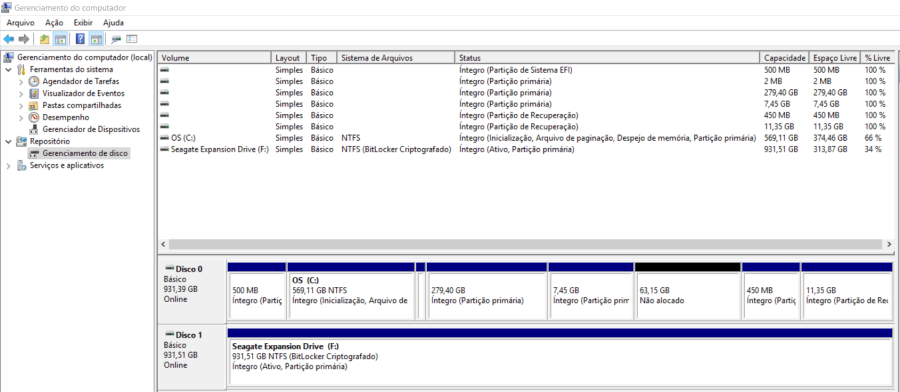Sort by Capacidade column header
Viewport: 900px width, 392px height.
(x=785, y=58)
